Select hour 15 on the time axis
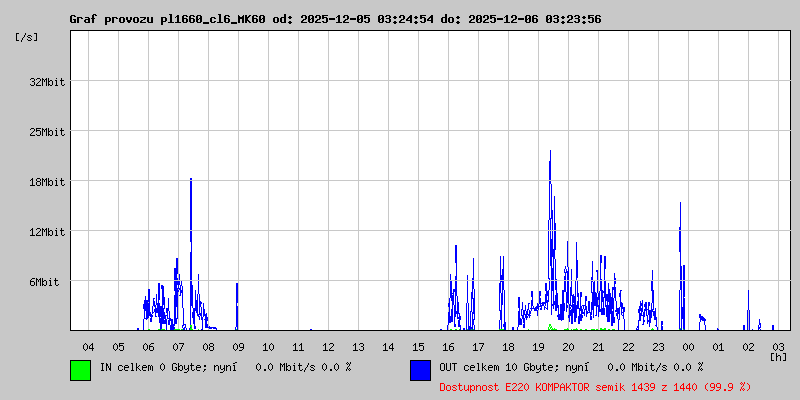Image resolution: width=800 pixels, height=400 pixels. [418, 346]
